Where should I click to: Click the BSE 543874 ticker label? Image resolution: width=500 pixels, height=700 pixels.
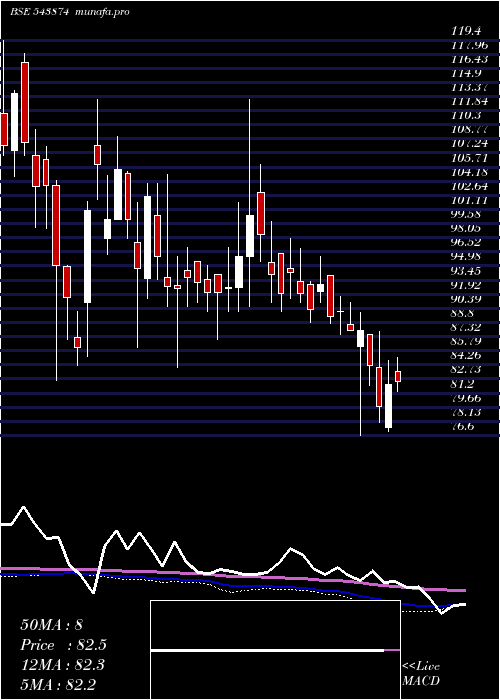(39, 12)
